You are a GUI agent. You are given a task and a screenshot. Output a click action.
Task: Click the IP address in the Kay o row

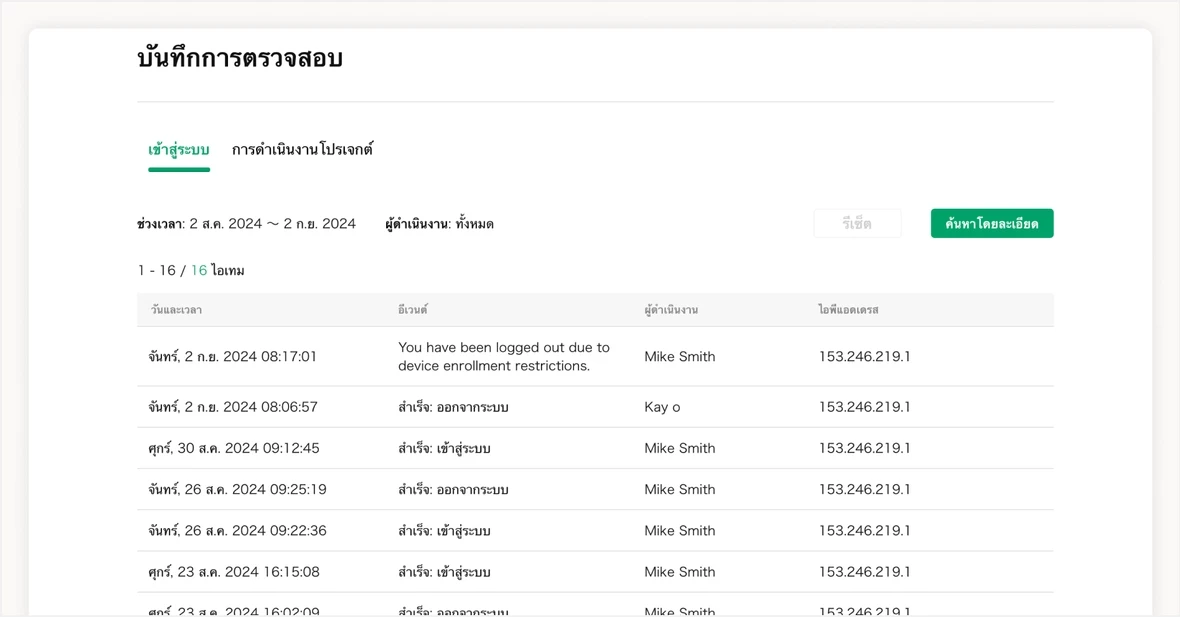click(864, 407)
